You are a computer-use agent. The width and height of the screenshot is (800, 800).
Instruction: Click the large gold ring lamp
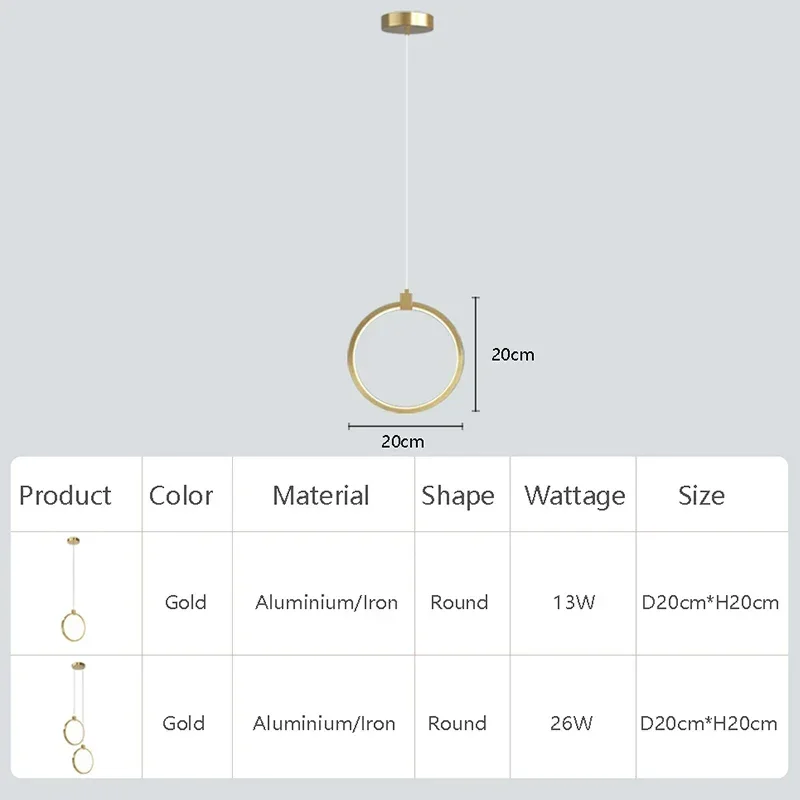[x=406, y=357]
